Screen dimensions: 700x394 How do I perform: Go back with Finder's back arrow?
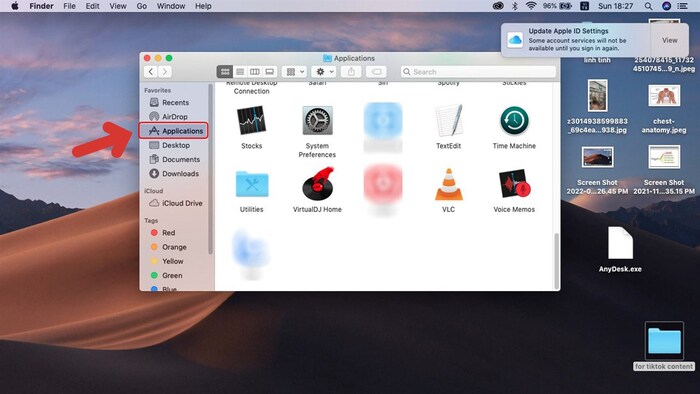151,71
